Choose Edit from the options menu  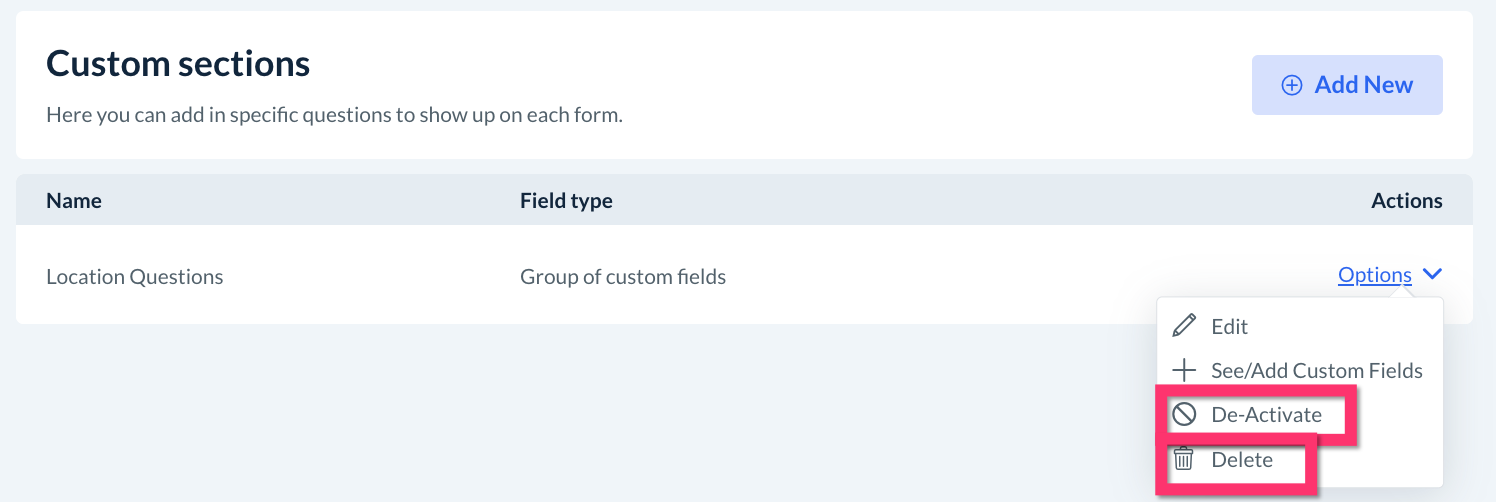point(1229,327)
